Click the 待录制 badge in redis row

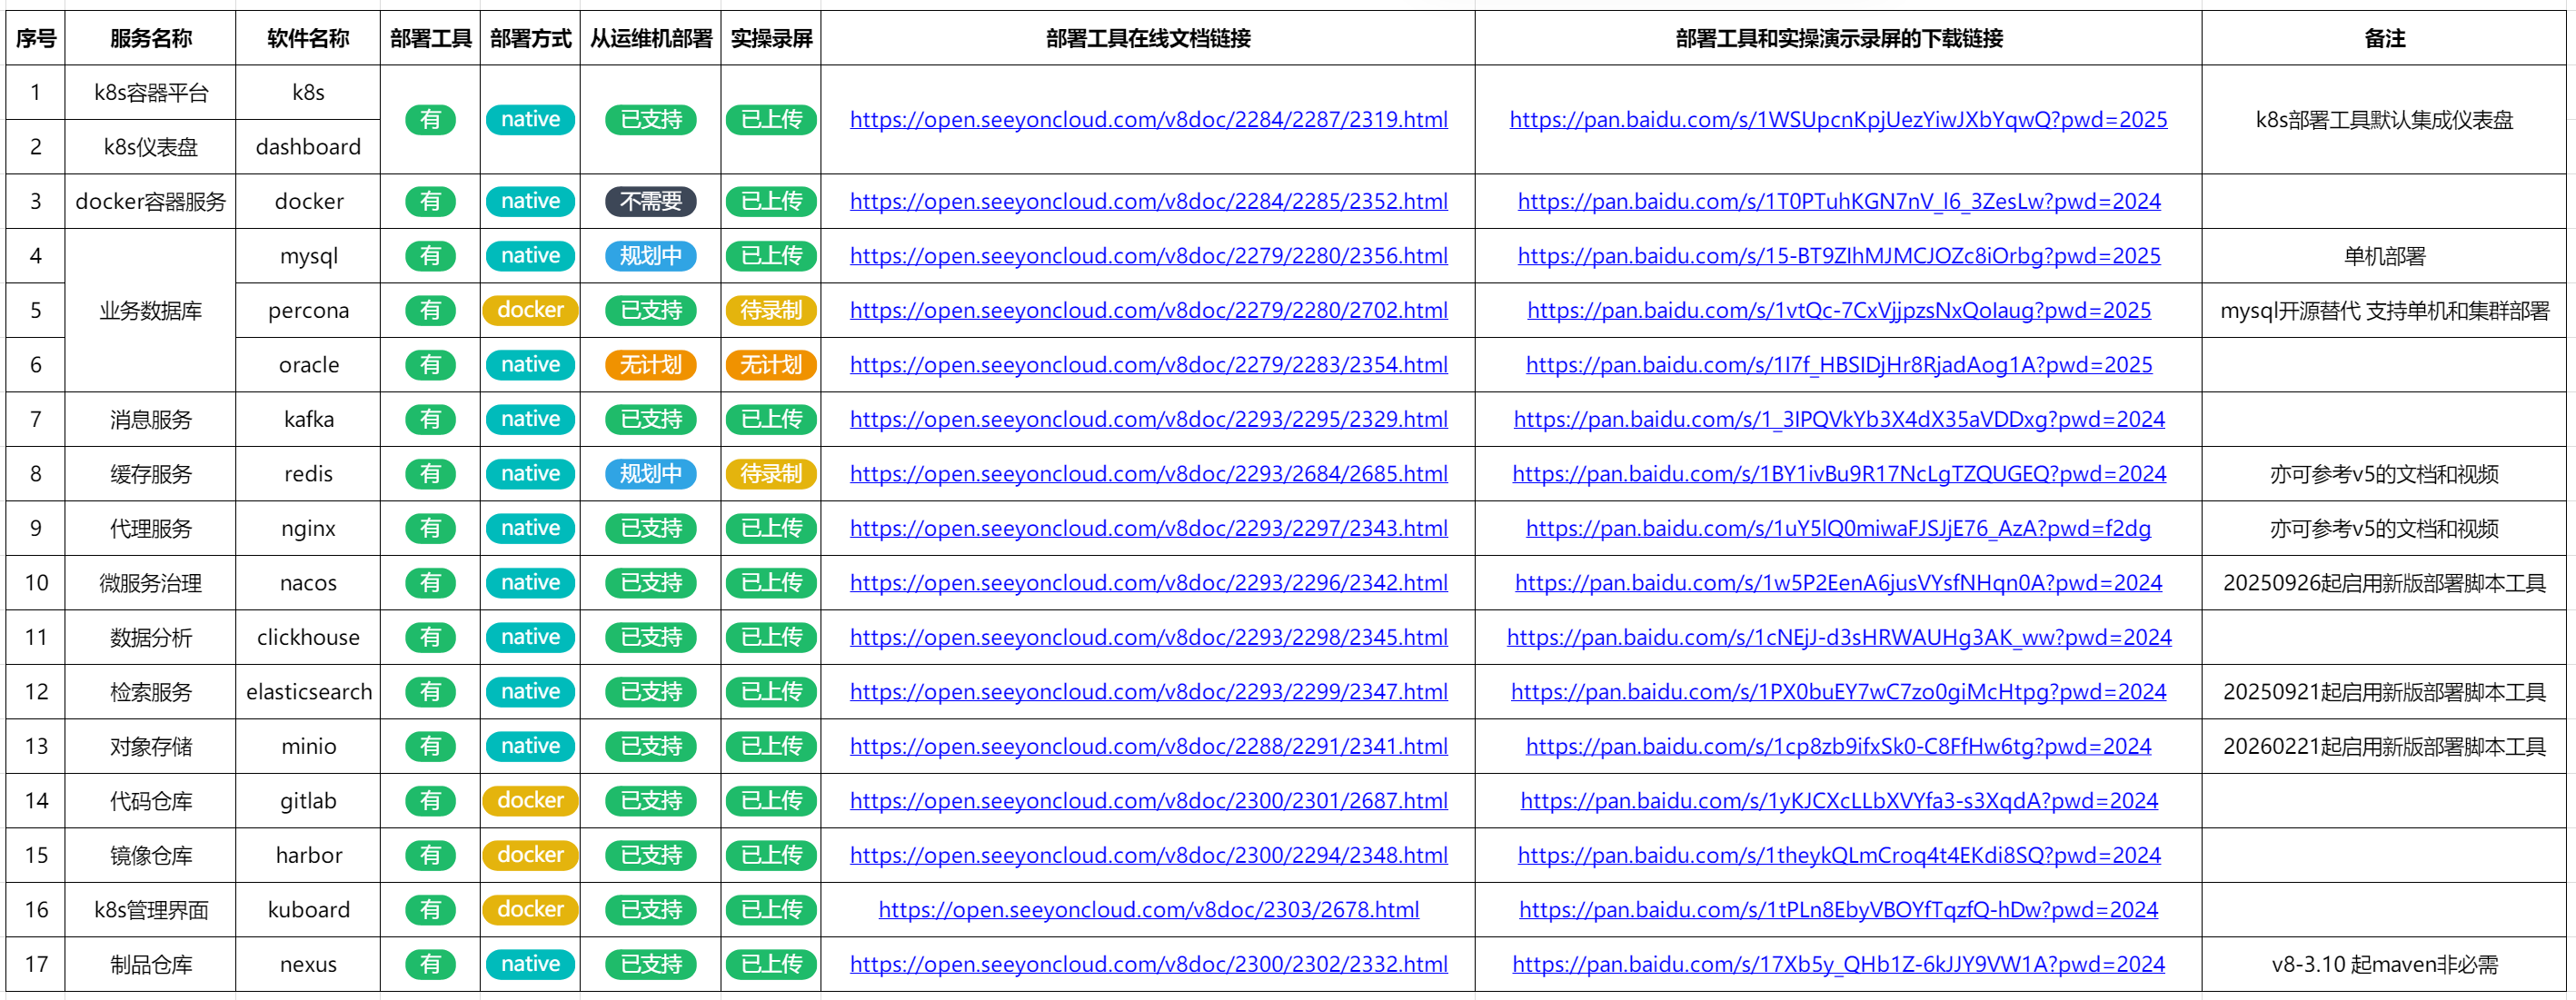771,474
